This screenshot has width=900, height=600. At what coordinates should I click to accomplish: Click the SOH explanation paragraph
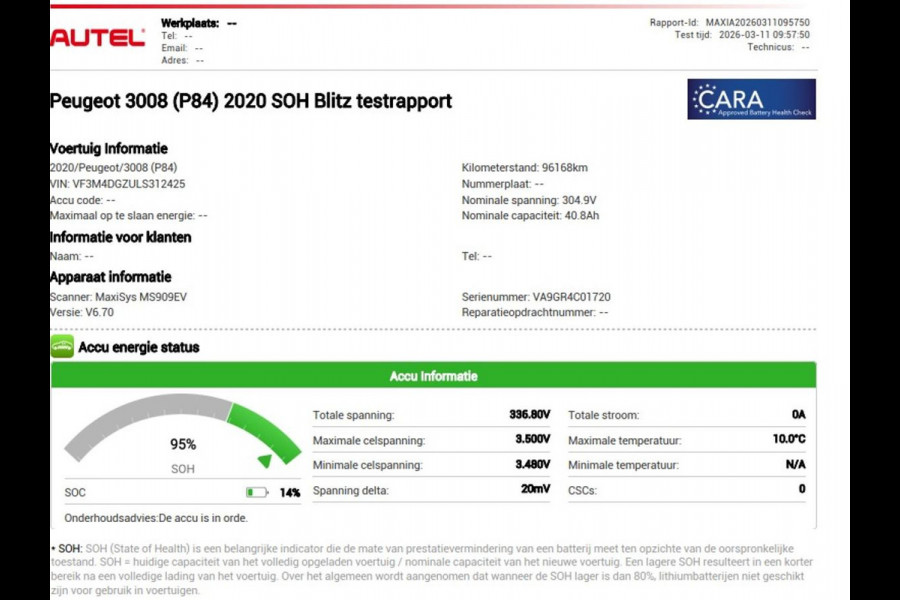432,569
